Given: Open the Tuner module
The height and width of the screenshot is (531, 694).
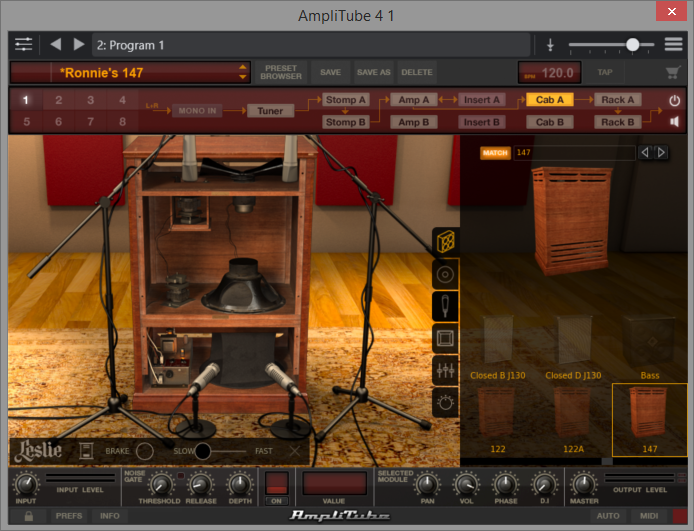Looking at the screenshot, I should click(x=270, y=111).
